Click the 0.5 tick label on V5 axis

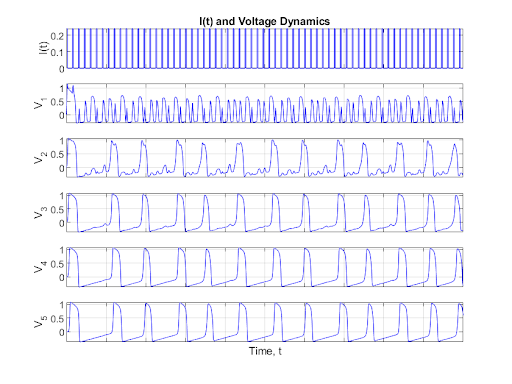click(57, 319)
